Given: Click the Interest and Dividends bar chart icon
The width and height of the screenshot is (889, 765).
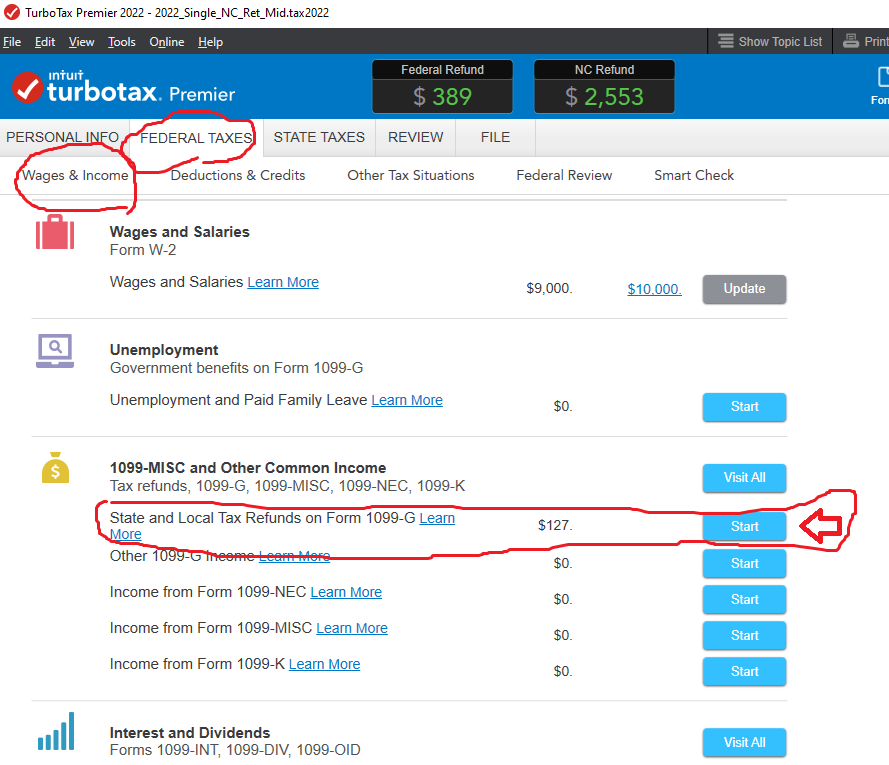Looking at the screenshot, I should click(56, 733).
